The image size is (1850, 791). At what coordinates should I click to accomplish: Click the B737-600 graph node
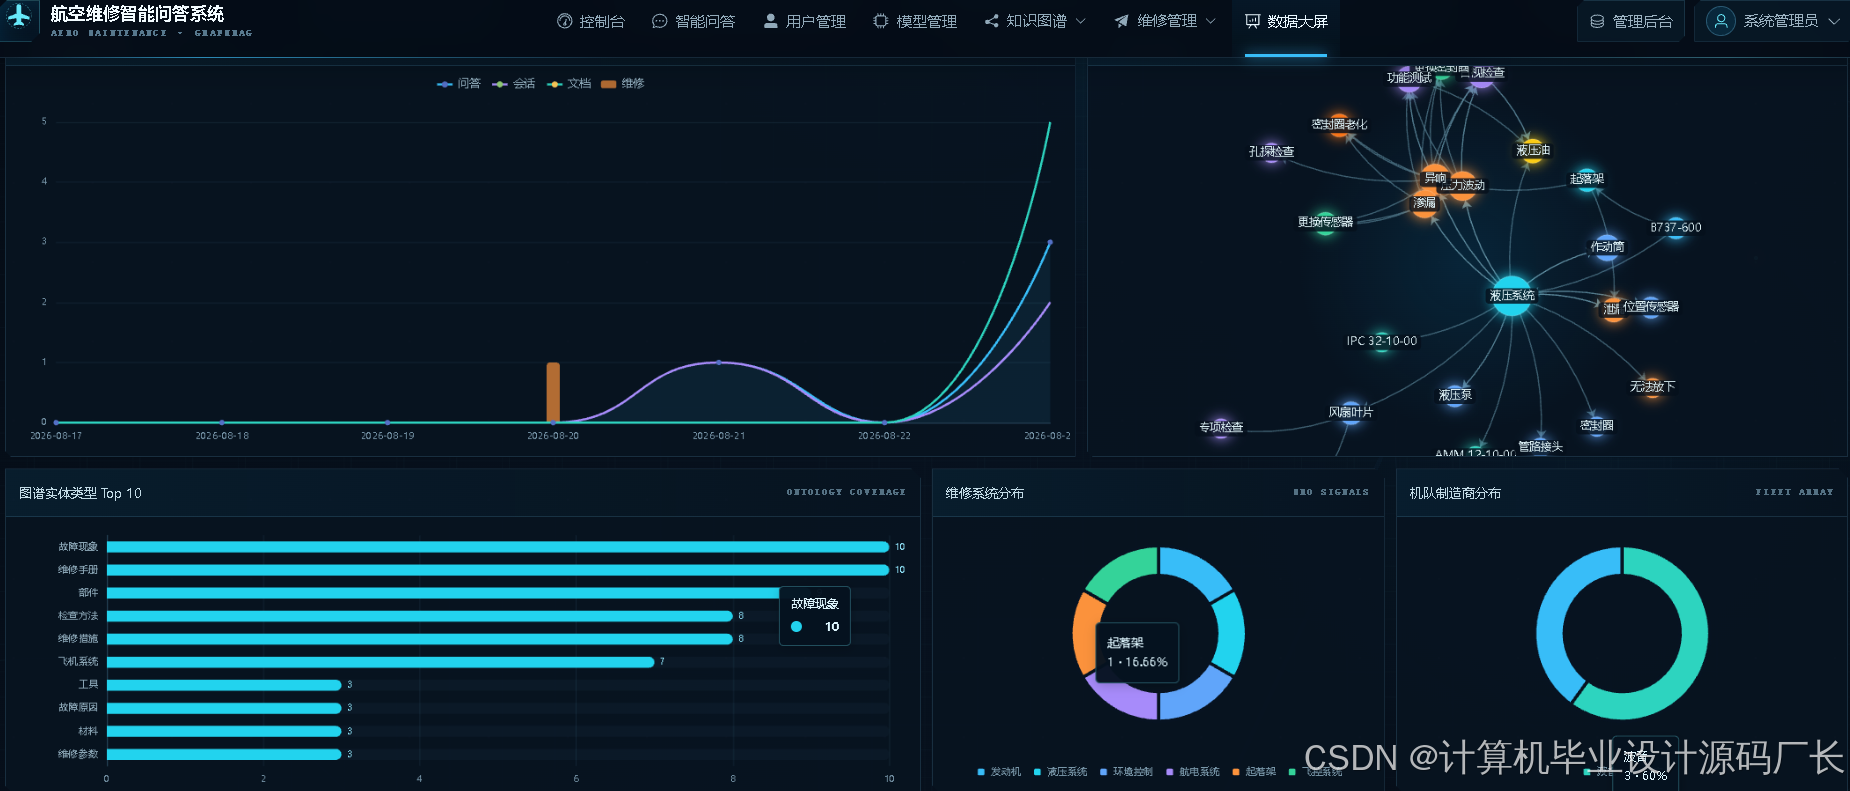pyautogui.click(x=1676, y=227)
